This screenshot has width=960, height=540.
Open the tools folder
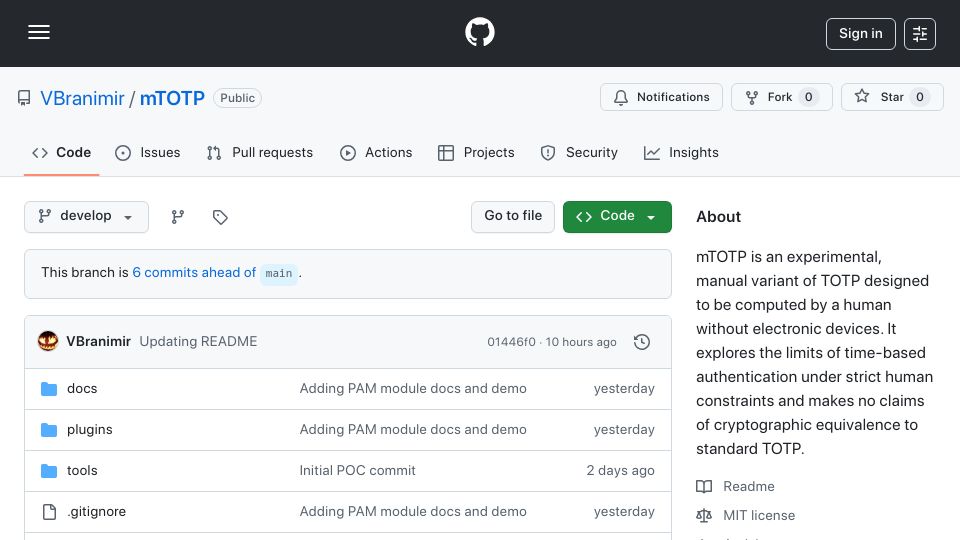pos(82,471)
